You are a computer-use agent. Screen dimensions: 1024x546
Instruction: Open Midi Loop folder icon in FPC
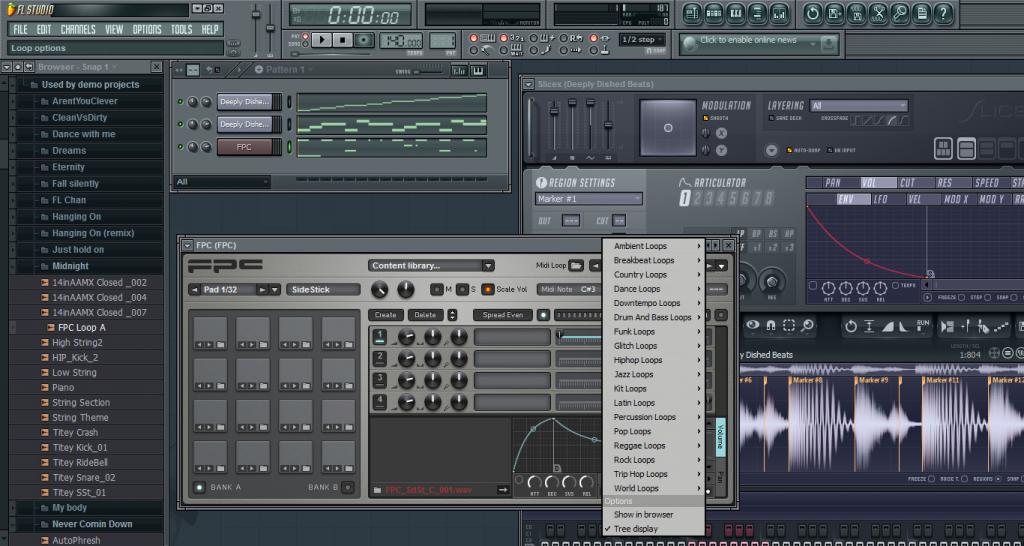pos(577,265)
